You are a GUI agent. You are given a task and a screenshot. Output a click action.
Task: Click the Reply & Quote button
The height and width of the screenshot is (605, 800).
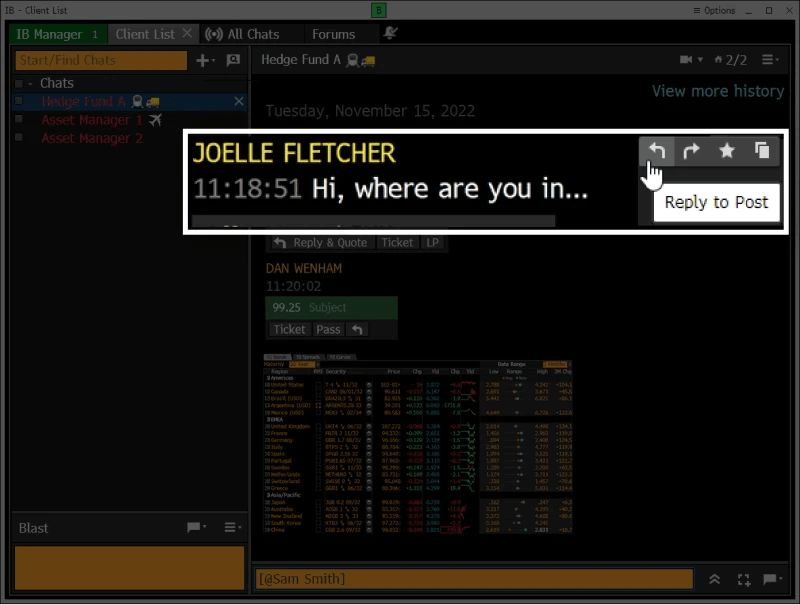pos(322,242)
